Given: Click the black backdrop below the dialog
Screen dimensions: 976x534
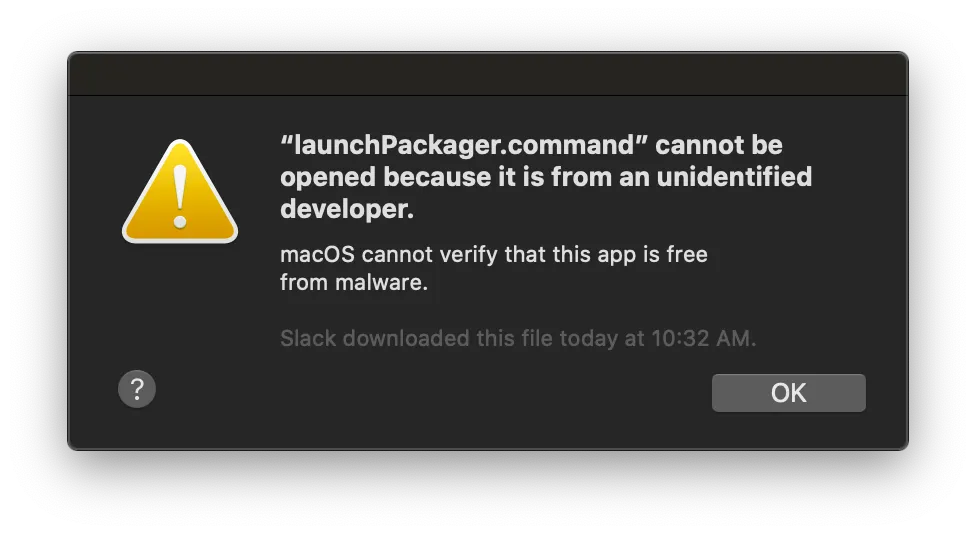Looking at the screenshot, I should tap(487, 495).
